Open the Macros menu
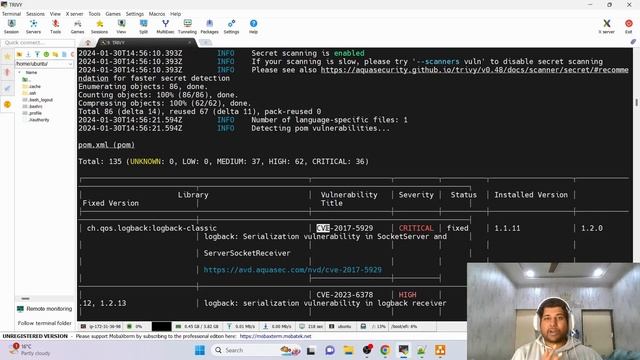The width and height of the screenshot is (640, 360). (x=157, y=14)
